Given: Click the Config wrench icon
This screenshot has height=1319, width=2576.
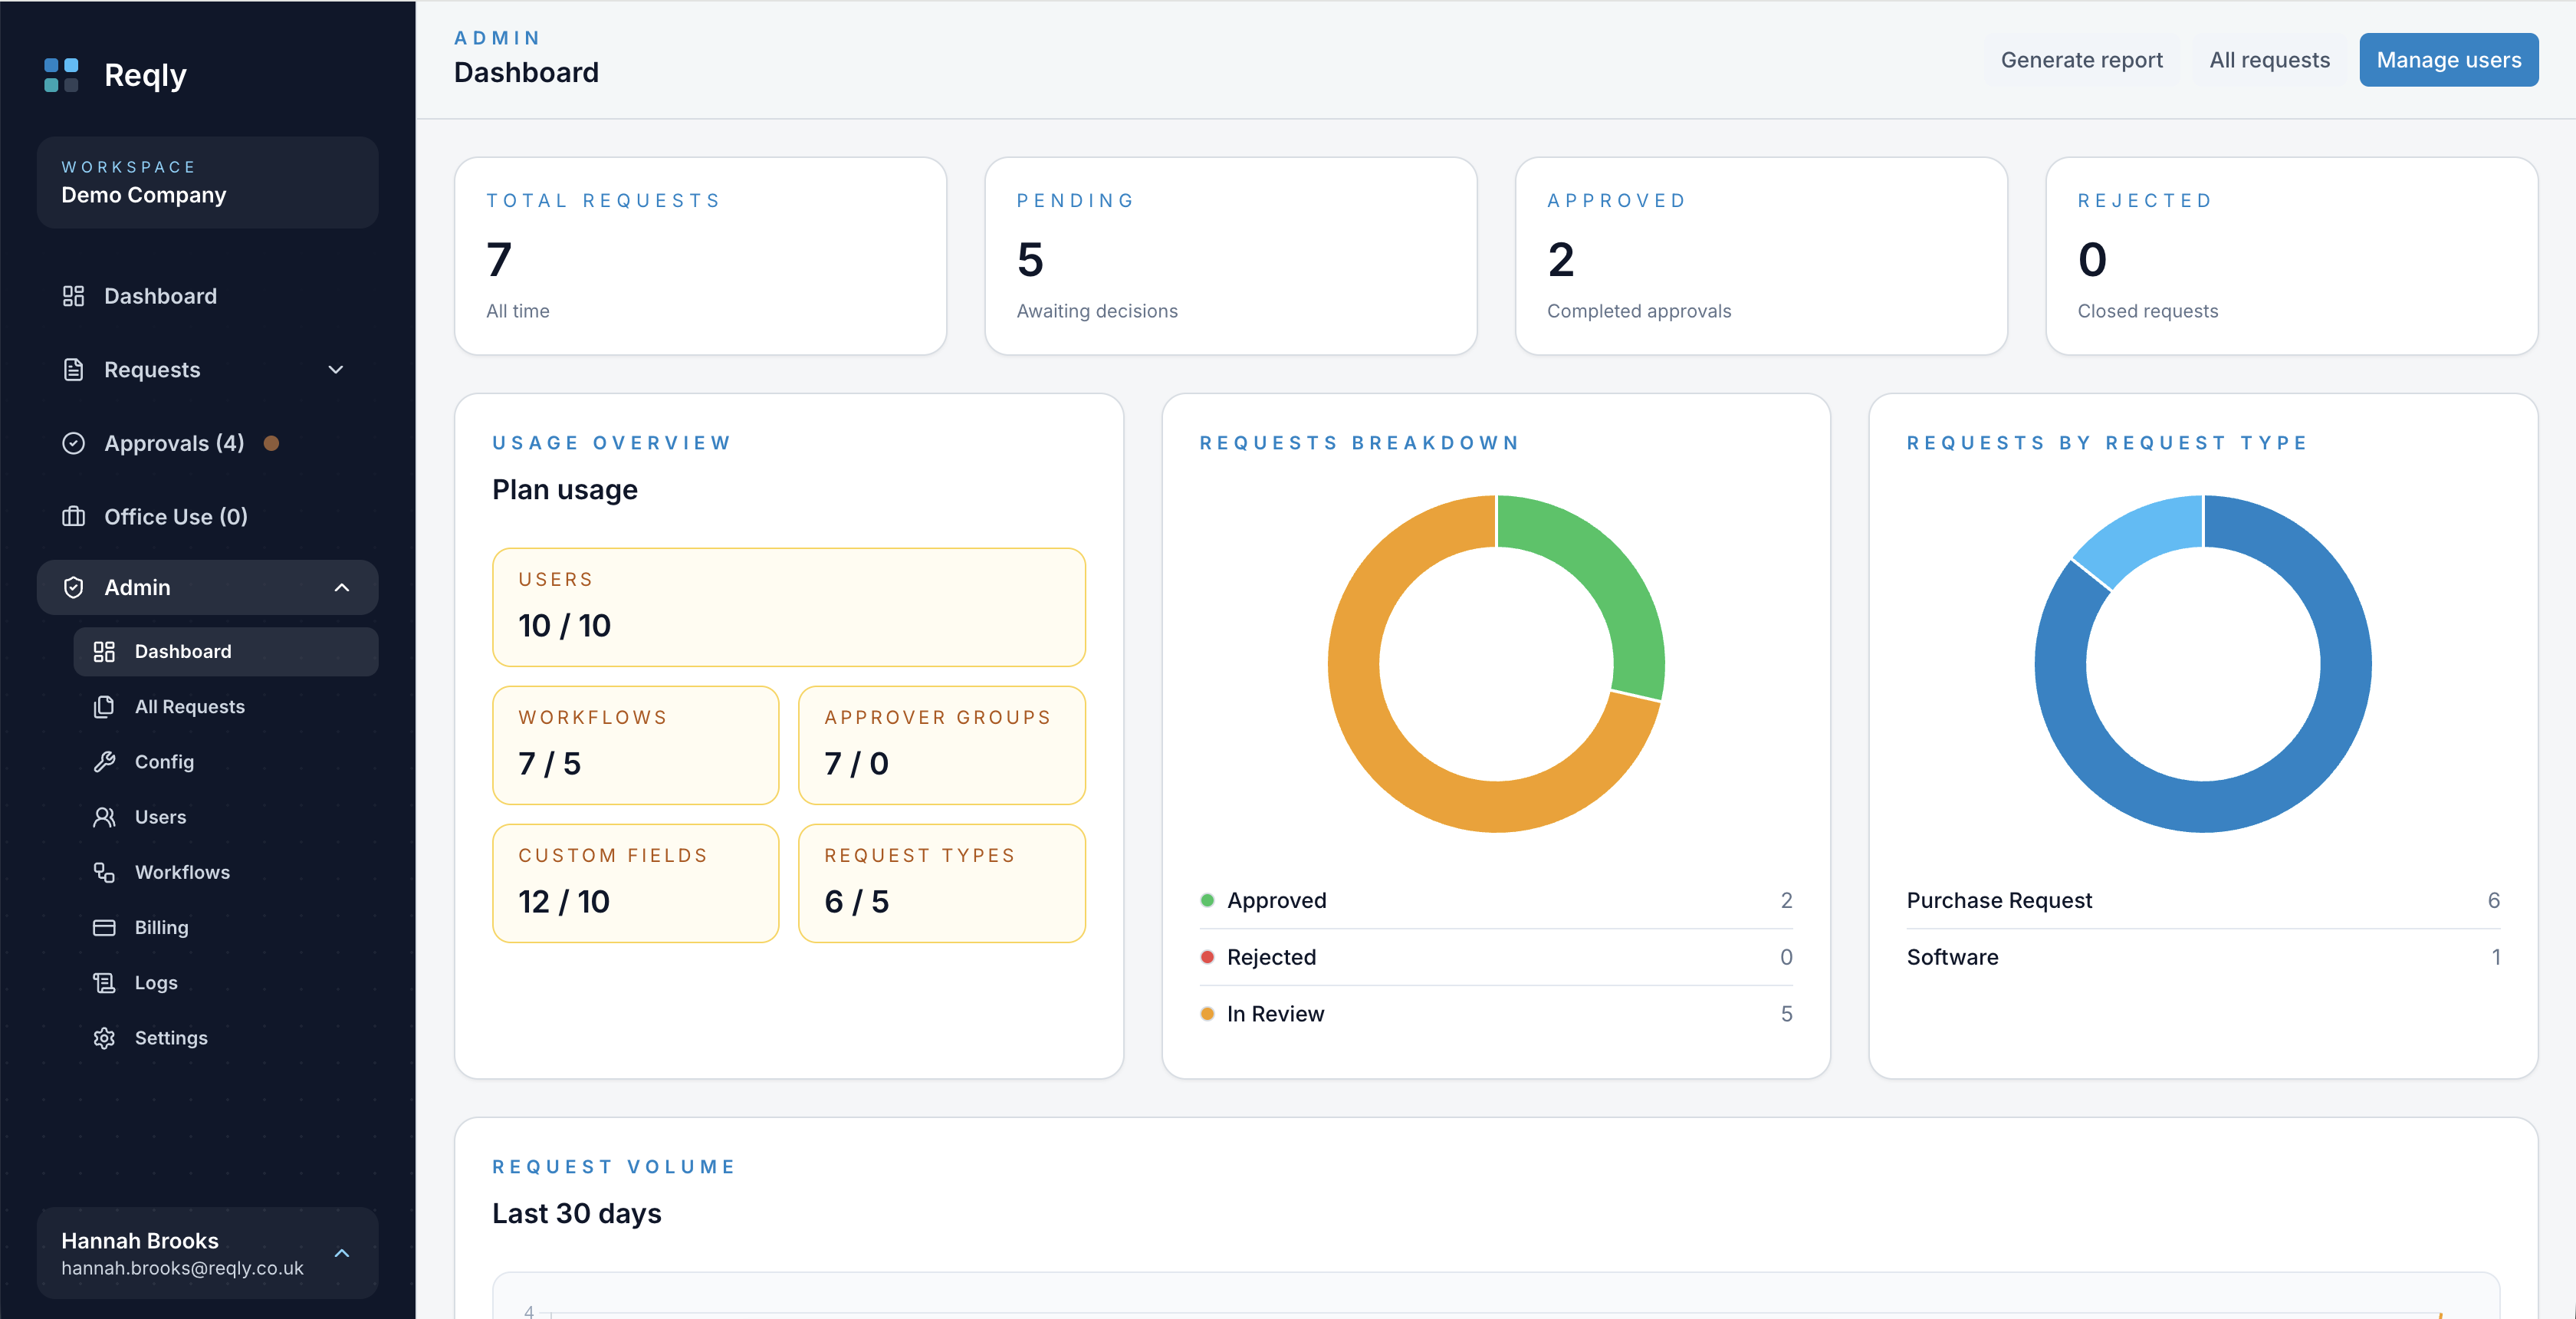Looking at the screenshot, I should [104, 762].
